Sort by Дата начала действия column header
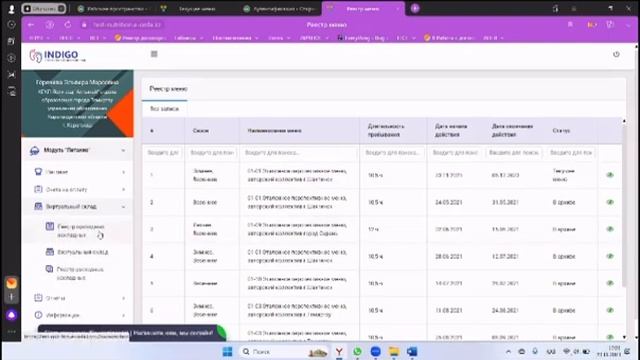This screenshot has width=640, height=360. tap(451, 130)
